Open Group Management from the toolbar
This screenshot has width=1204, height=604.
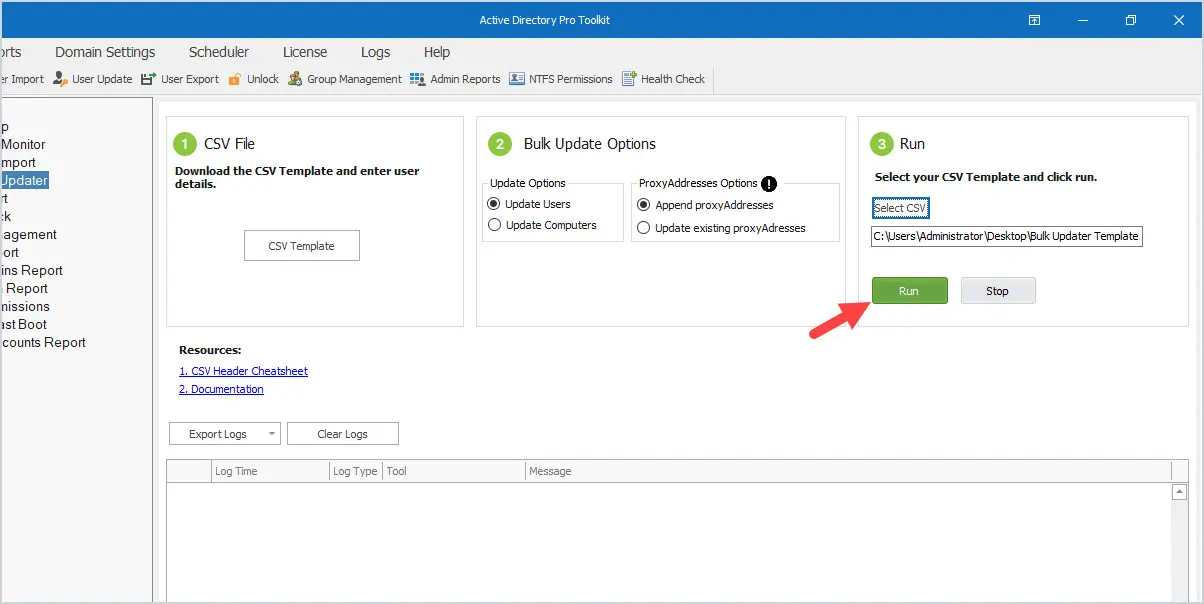[345, 79]
